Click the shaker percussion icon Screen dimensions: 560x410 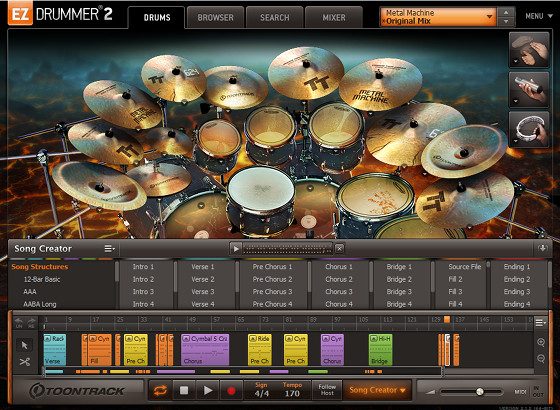pyautogui.click(x=529, y=89)
